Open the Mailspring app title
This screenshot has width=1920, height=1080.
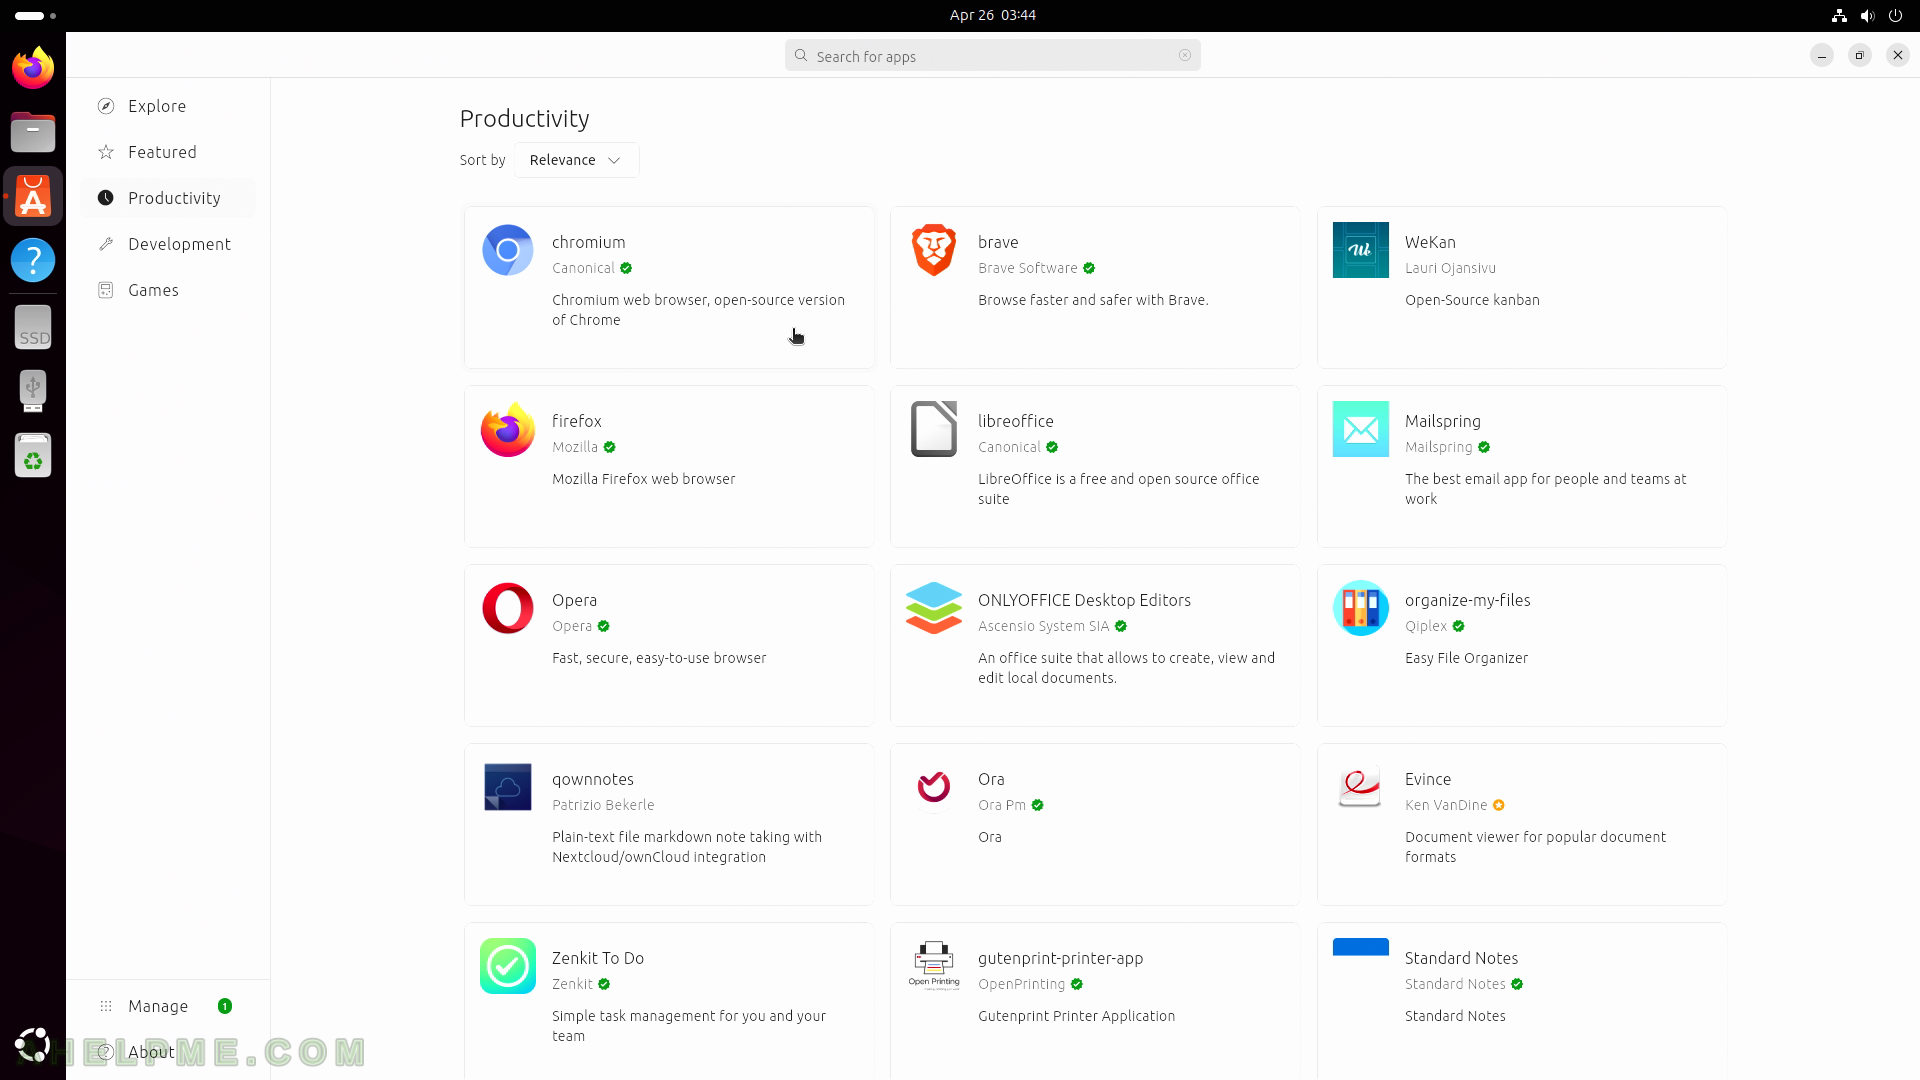click(1442, 421)
